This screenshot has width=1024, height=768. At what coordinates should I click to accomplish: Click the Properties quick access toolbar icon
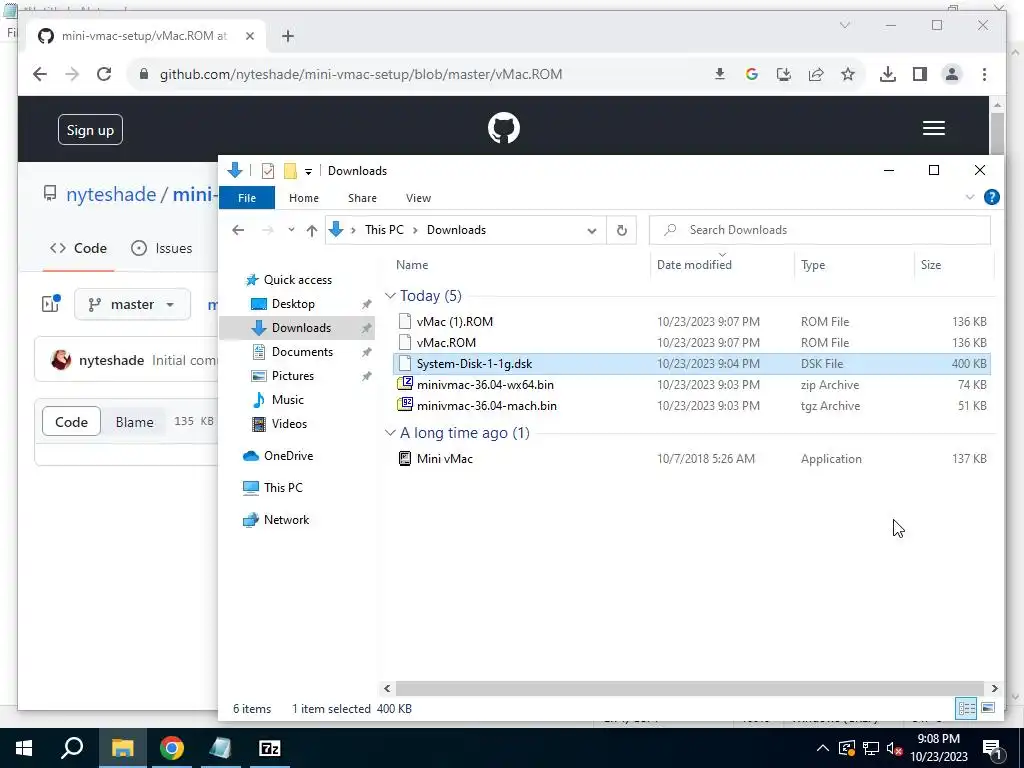pyautogui.click(x=268, y=170)
